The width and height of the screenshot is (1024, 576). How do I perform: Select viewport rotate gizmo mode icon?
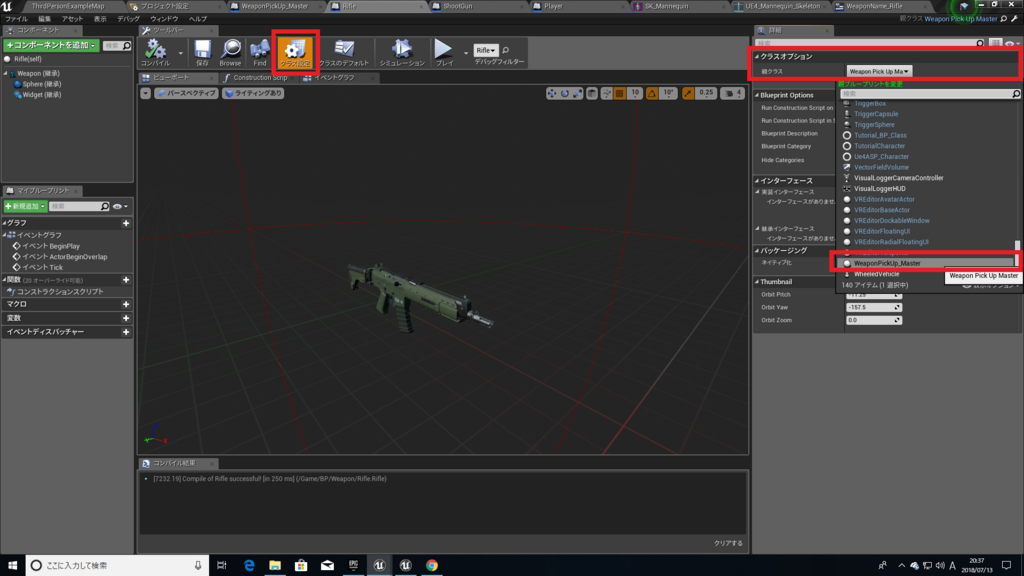(565, 93)
